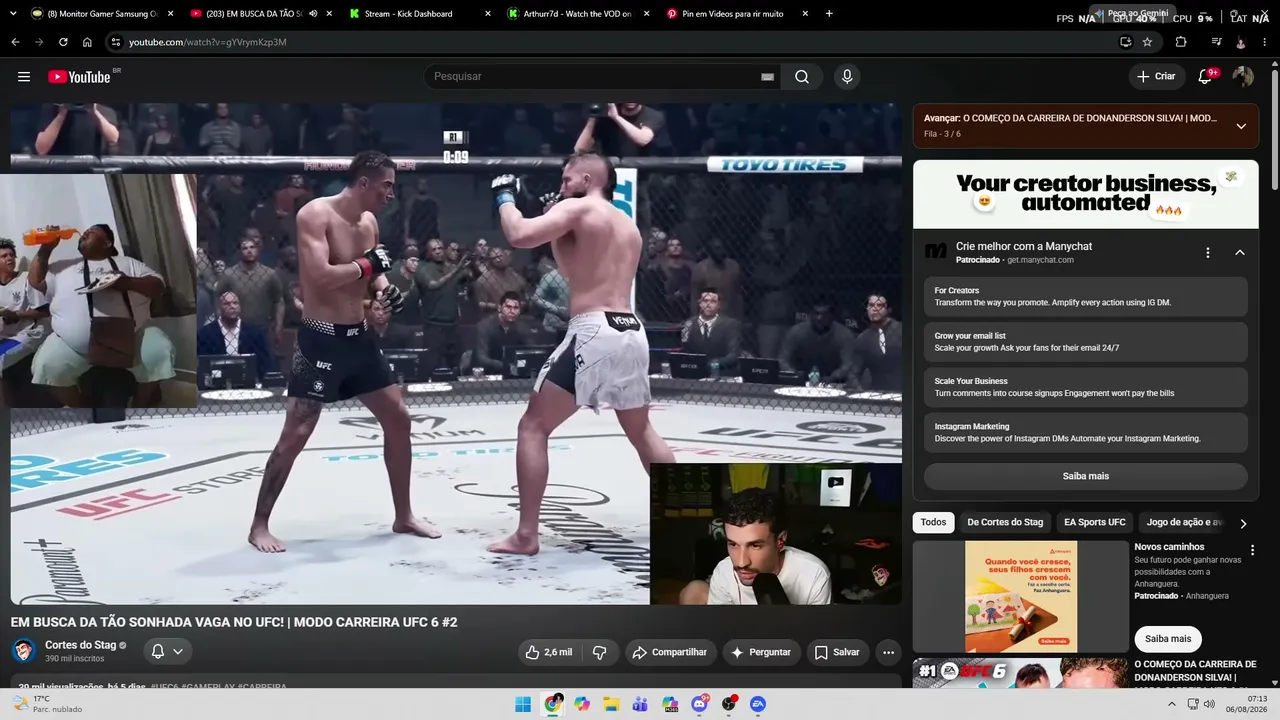Image resolution: width=1280 pixels, height=720 pixels.
Task: Open the UFC 6 #1 recommended video thumbnail
Action: click(x=1020, y=673)
